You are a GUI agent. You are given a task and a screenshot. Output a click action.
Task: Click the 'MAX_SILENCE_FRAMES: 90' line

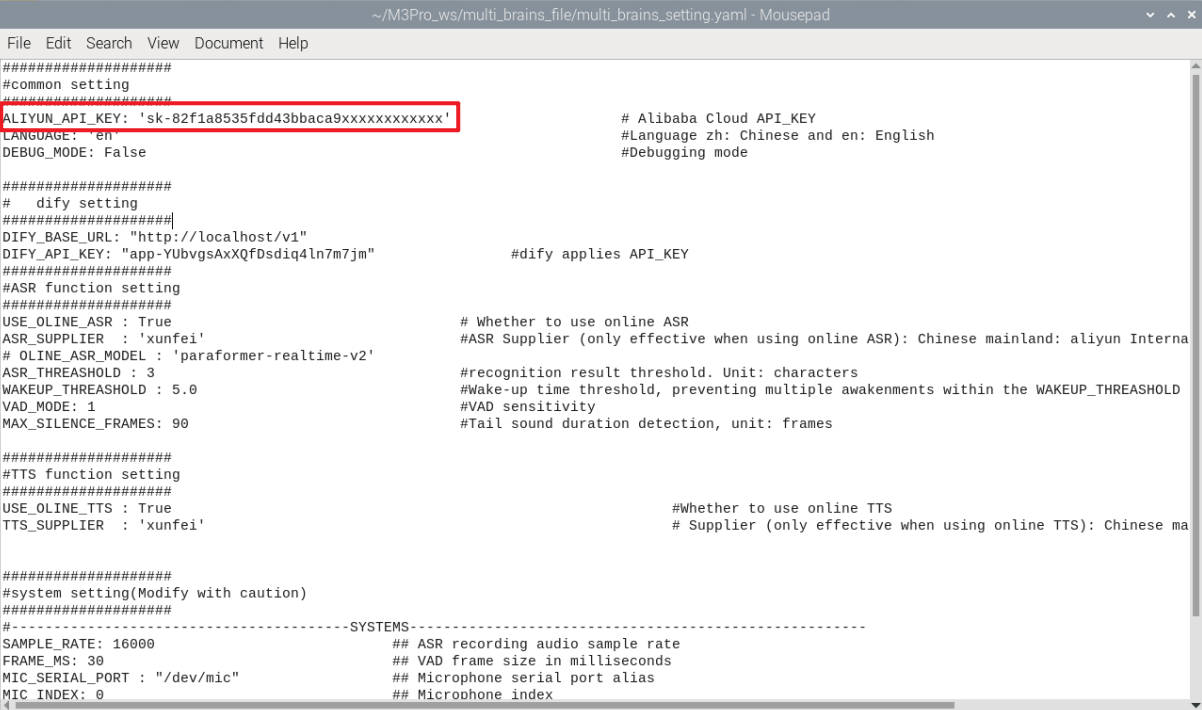(95, 424)
